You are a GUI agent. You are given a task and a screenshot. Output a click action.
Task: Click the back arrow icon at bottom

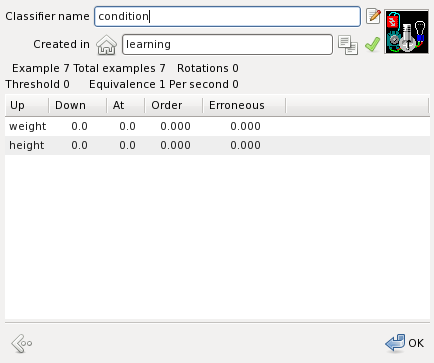[x=22, y=343]
